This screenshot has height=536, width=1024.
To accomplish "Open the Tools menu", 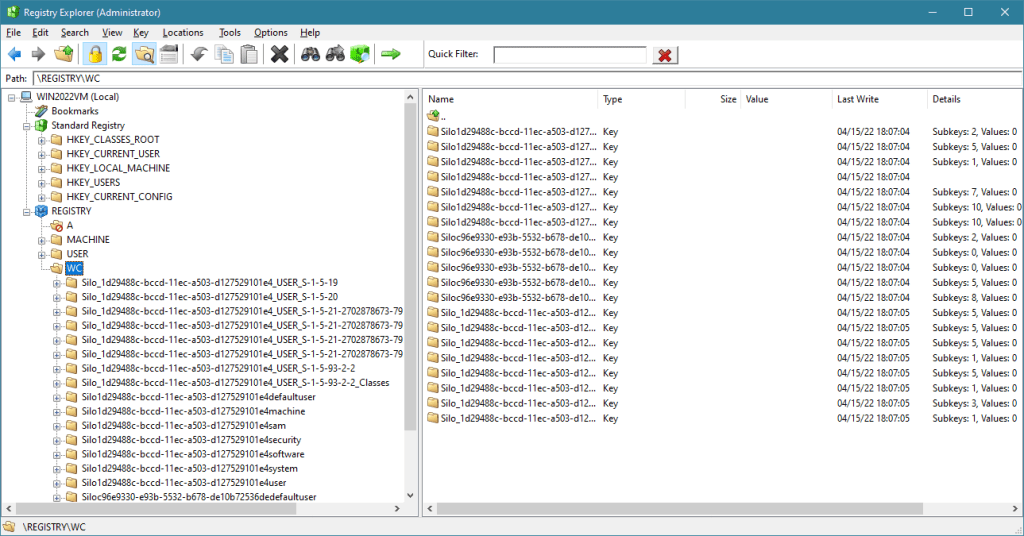I will coord(230,32).
